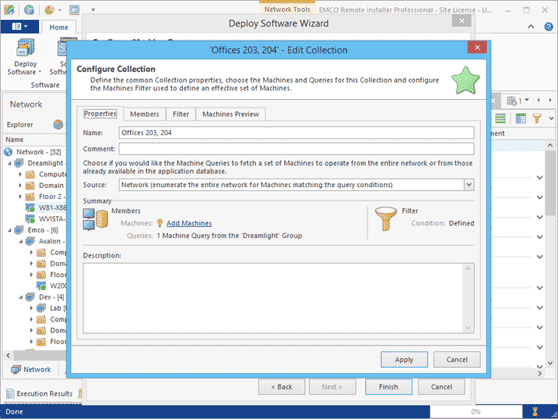Click the globe icon in quick access toolbar
558x419 pixels.
[x=29, y=10]
